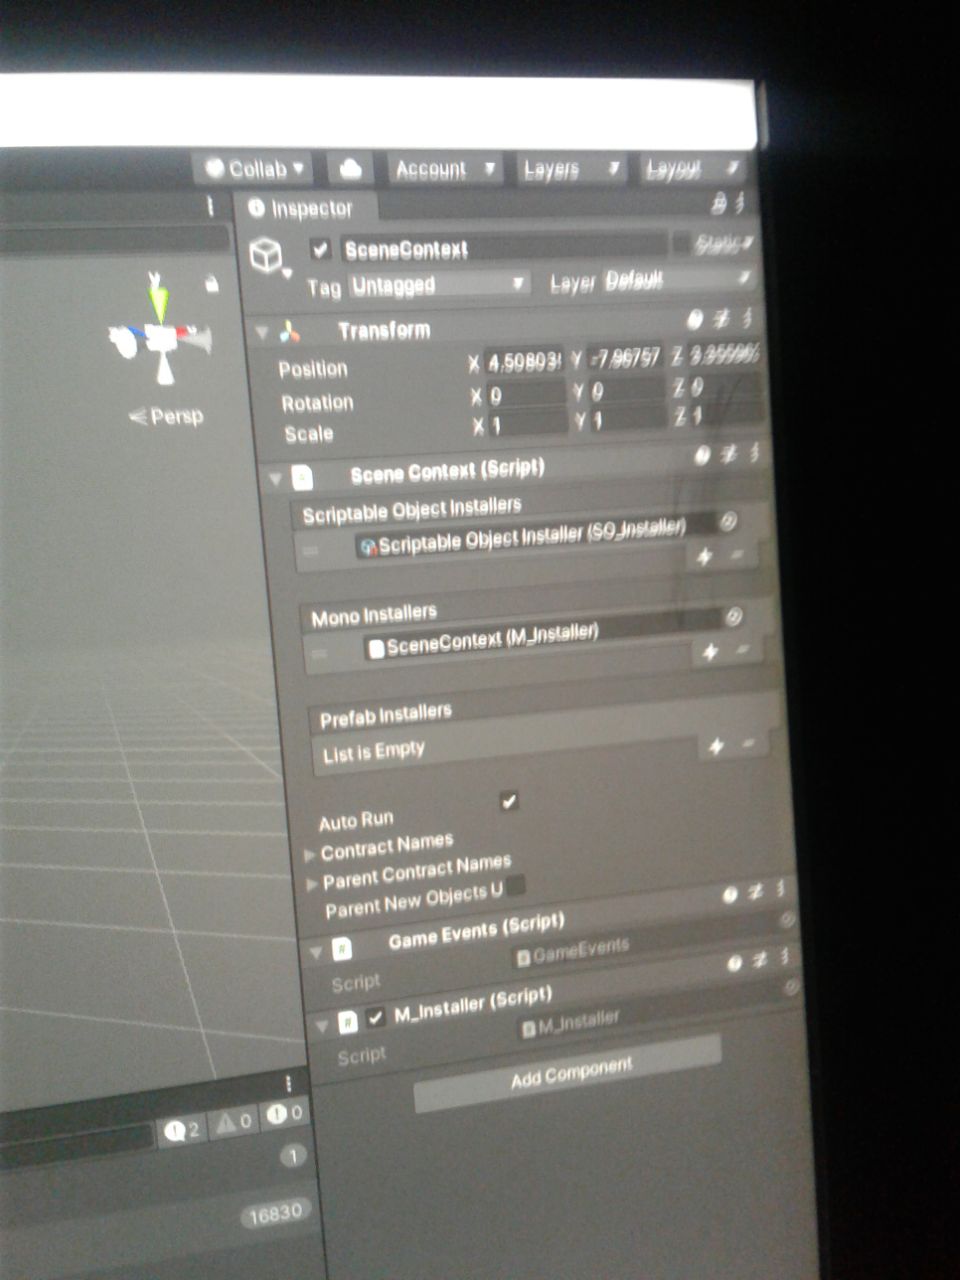Toggle Parent New Objects checkbox
This screenshot has width=960, height=1280.
[x=515, y=885]
